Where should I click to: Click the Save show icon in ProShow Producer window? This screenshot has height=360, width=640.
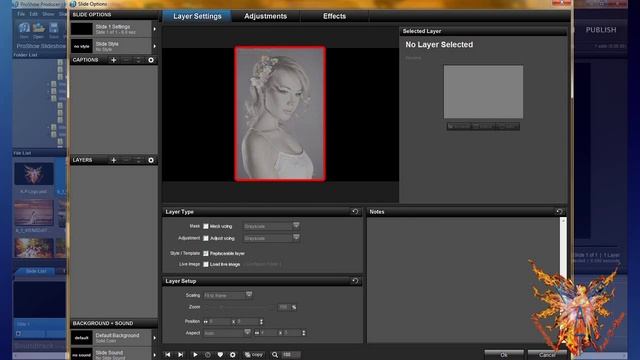pyautogui.click(x=53, y=29)
